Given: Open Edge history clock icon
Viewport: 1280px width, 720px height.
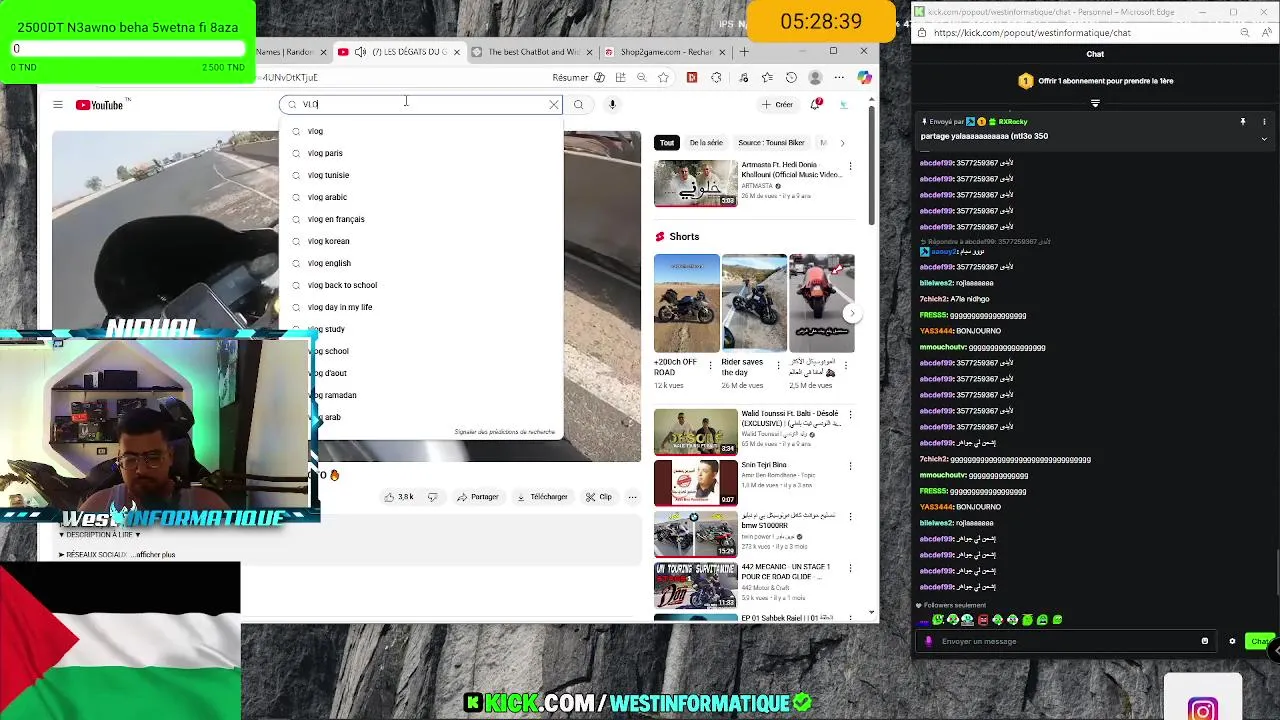Looking at the screenshot, I should 791,77.
